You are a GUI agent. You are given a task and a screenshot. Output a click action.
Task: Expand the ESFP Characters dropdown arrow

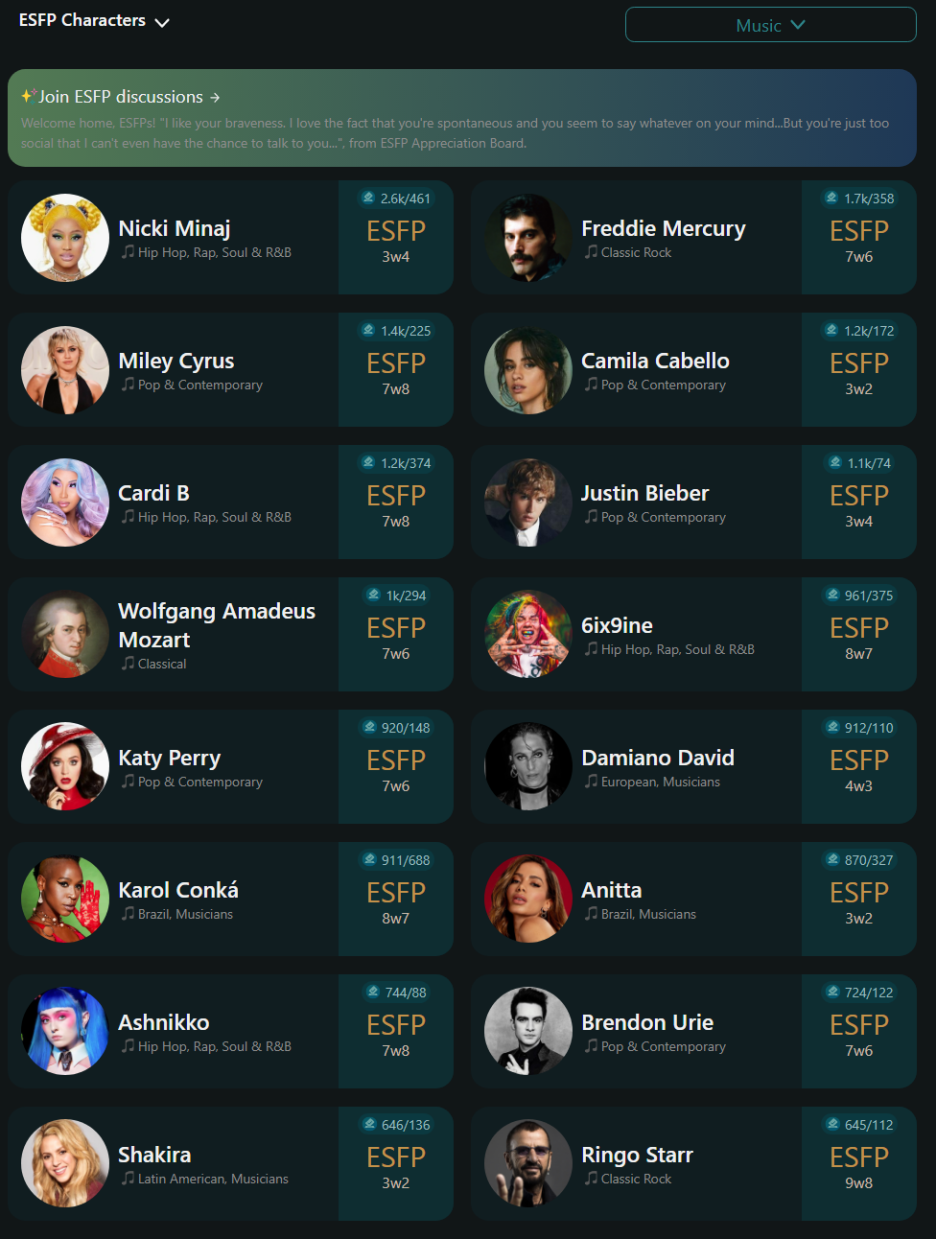point(162,22)
